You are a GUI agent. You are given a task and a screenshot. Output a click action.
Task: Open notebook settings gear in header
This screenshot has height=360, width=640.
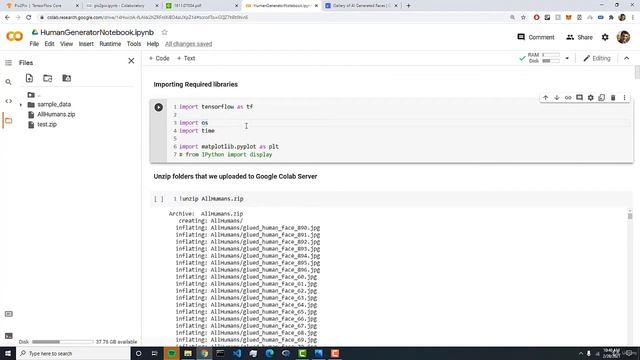tap(605, 37)
